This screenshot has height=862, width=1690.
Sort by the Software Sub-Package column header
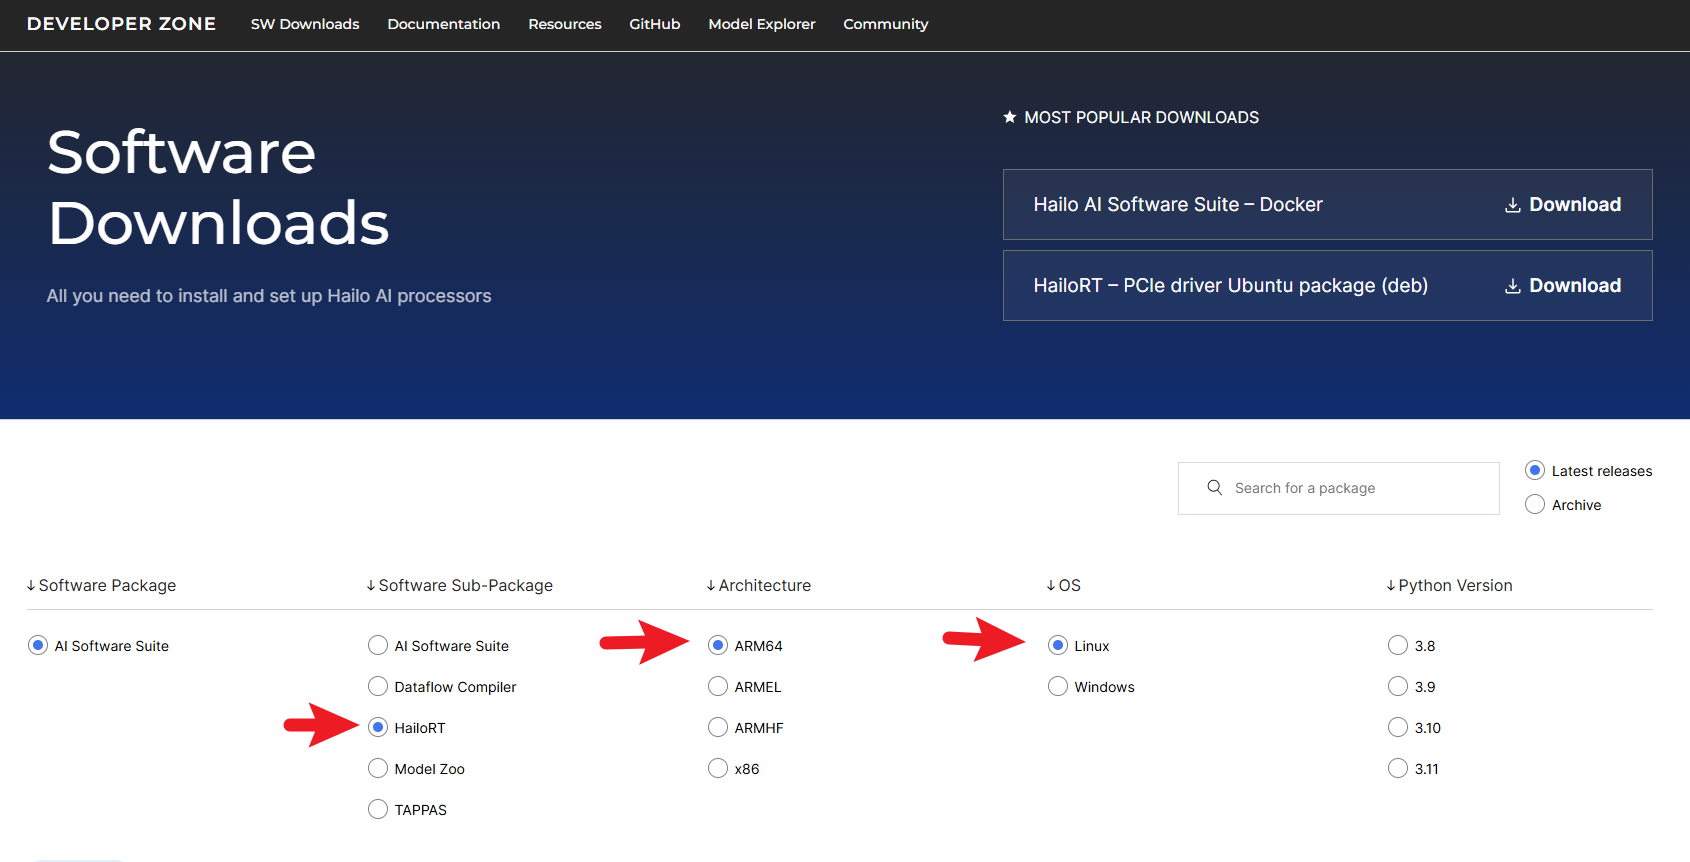(460, 585)
